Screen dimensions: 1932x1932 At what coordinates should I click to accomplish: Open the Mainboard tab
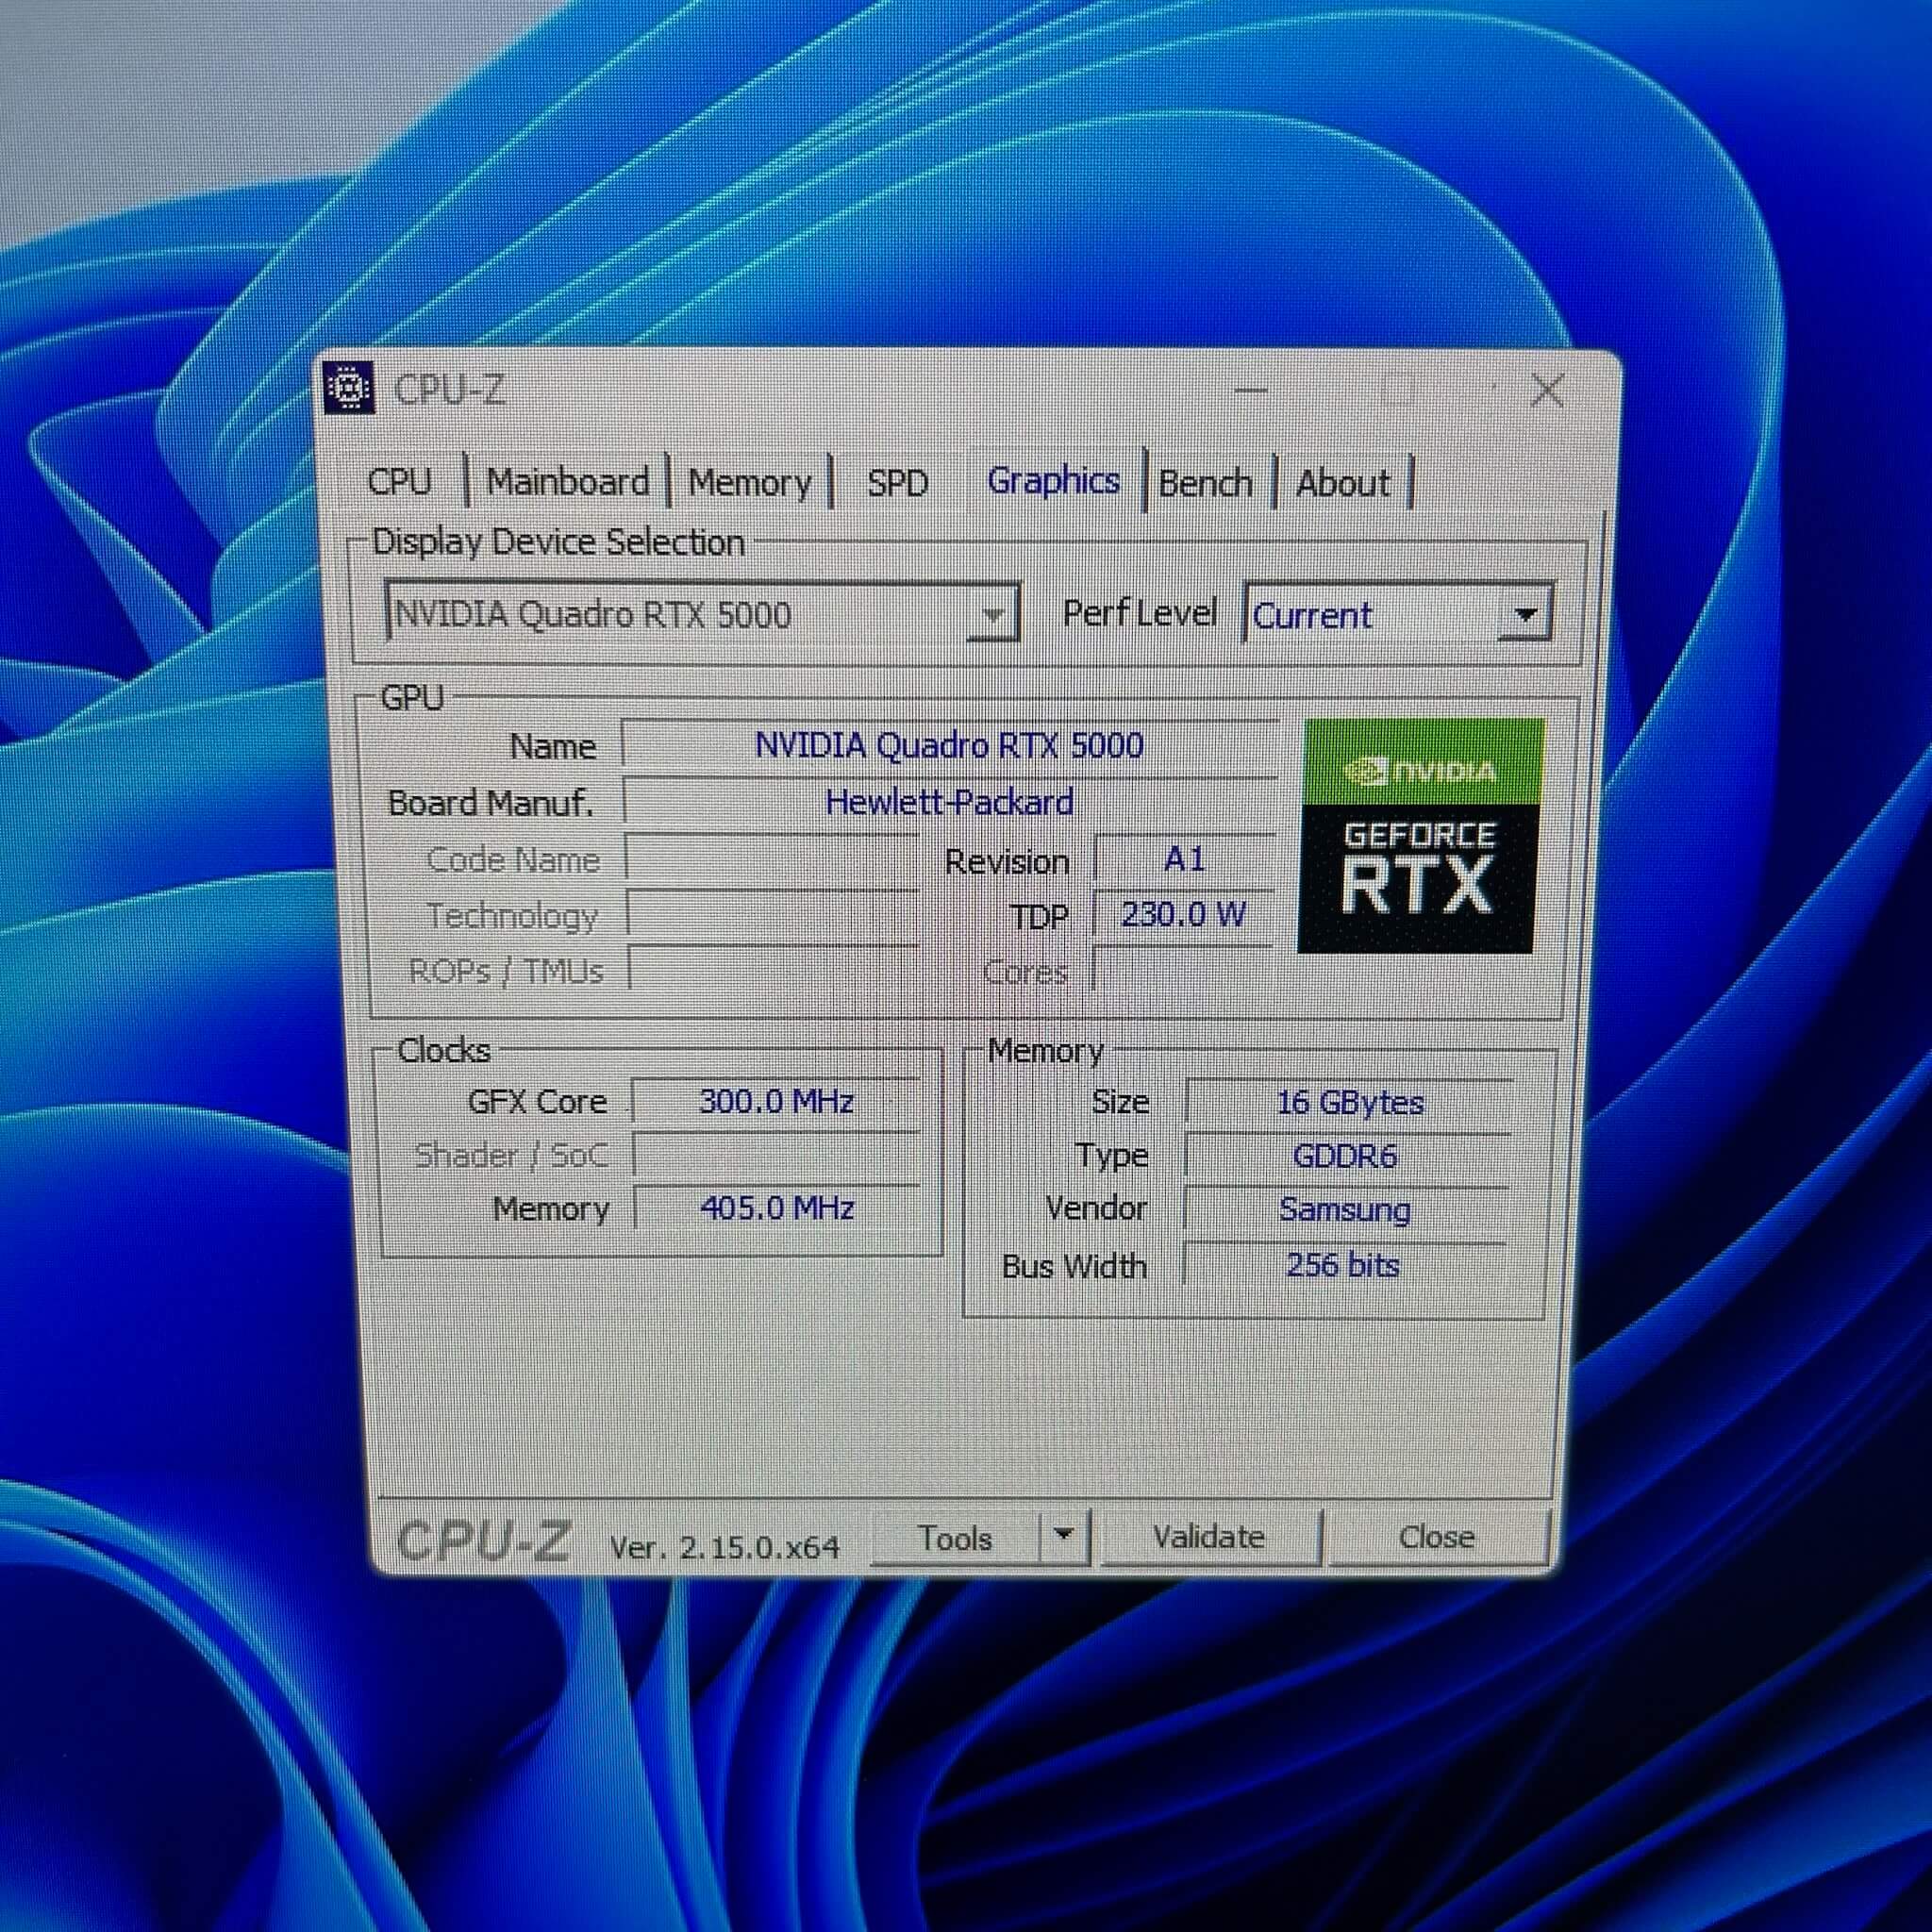(567, 482)
